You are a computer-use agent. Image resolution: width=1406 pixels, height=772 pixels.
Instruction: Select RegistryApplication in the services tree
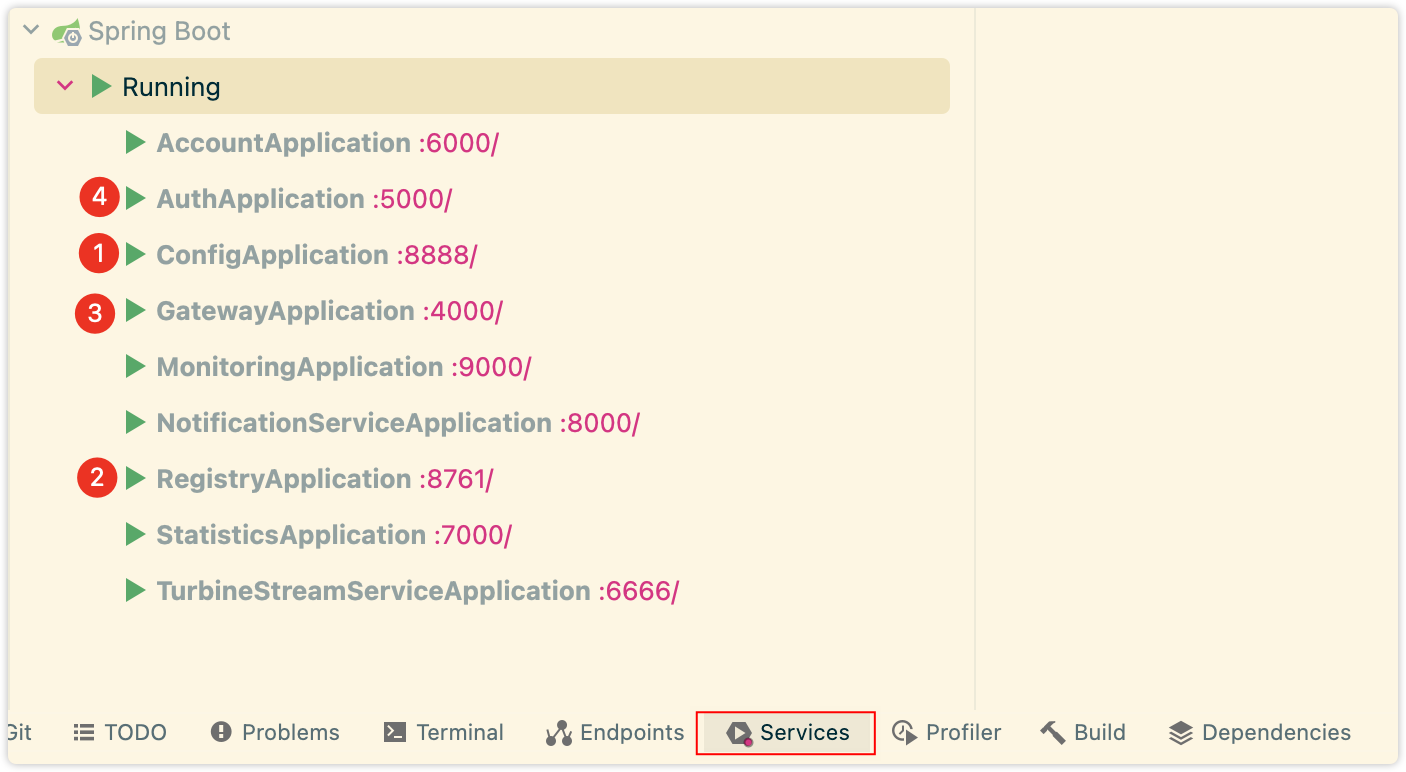point(283,479)
